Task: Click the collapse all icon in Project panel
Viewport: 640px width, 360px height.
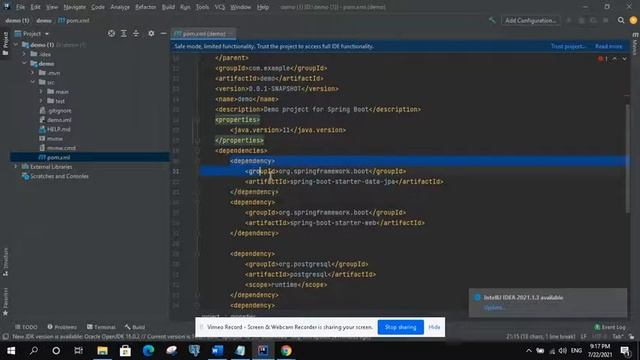Action: (x=136, y=33)
